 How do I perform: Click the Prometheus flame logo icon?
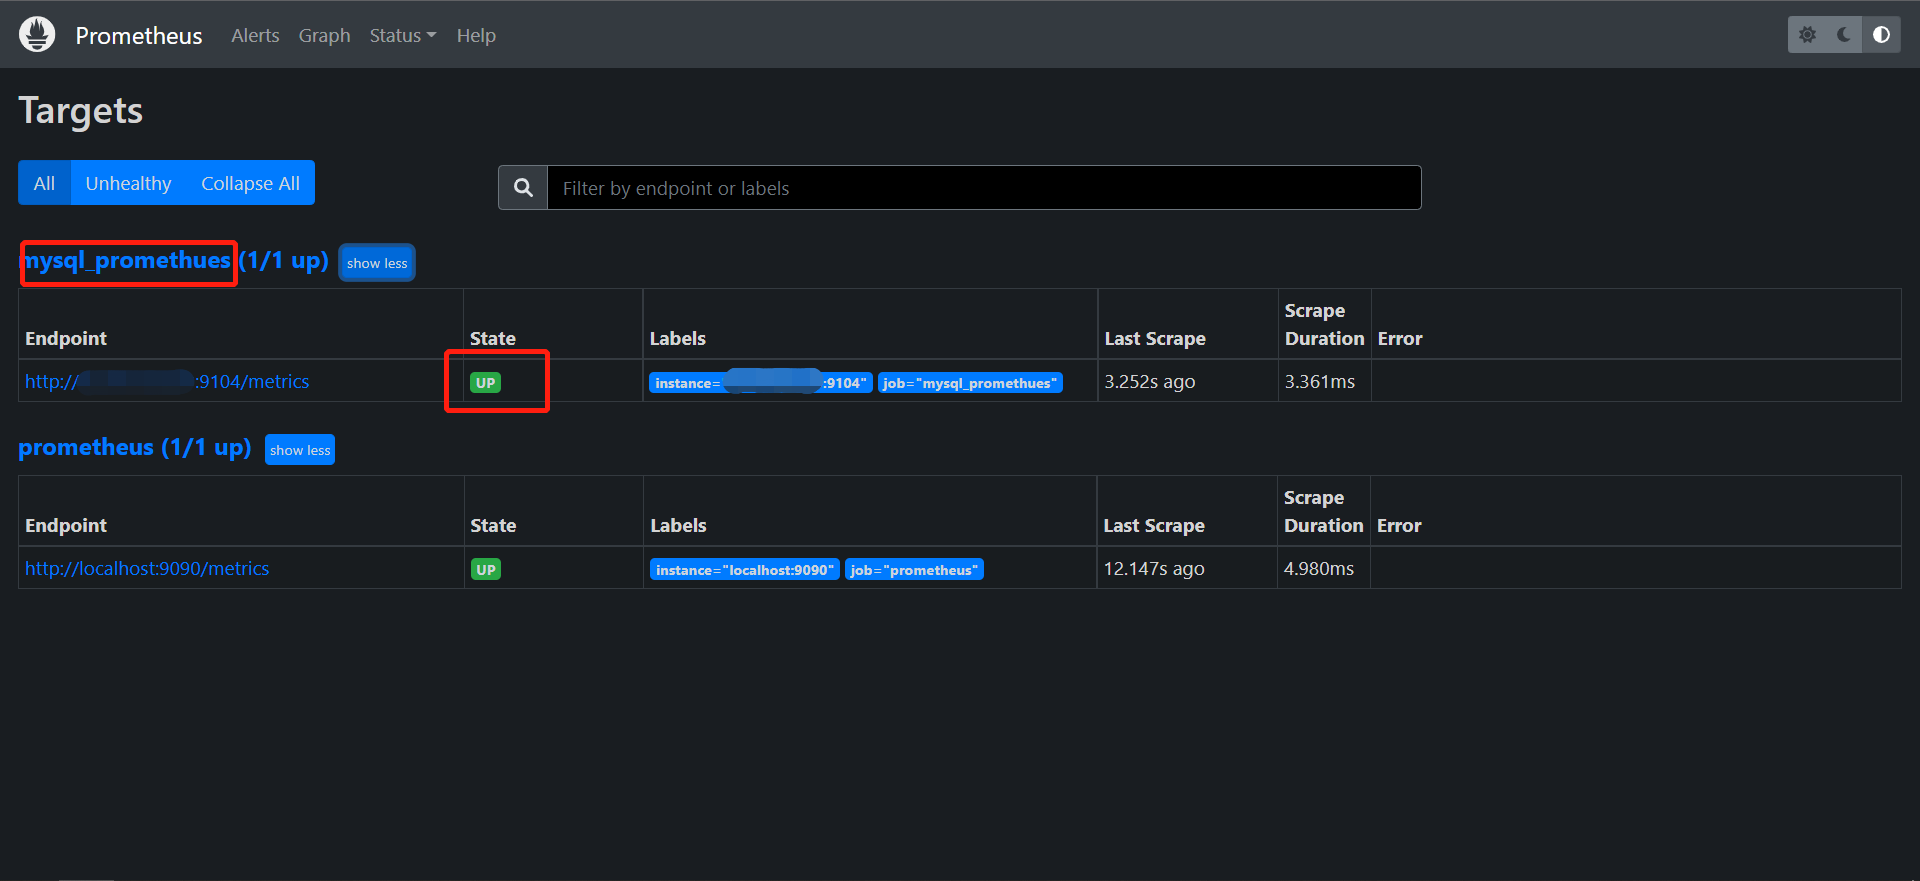37,34
